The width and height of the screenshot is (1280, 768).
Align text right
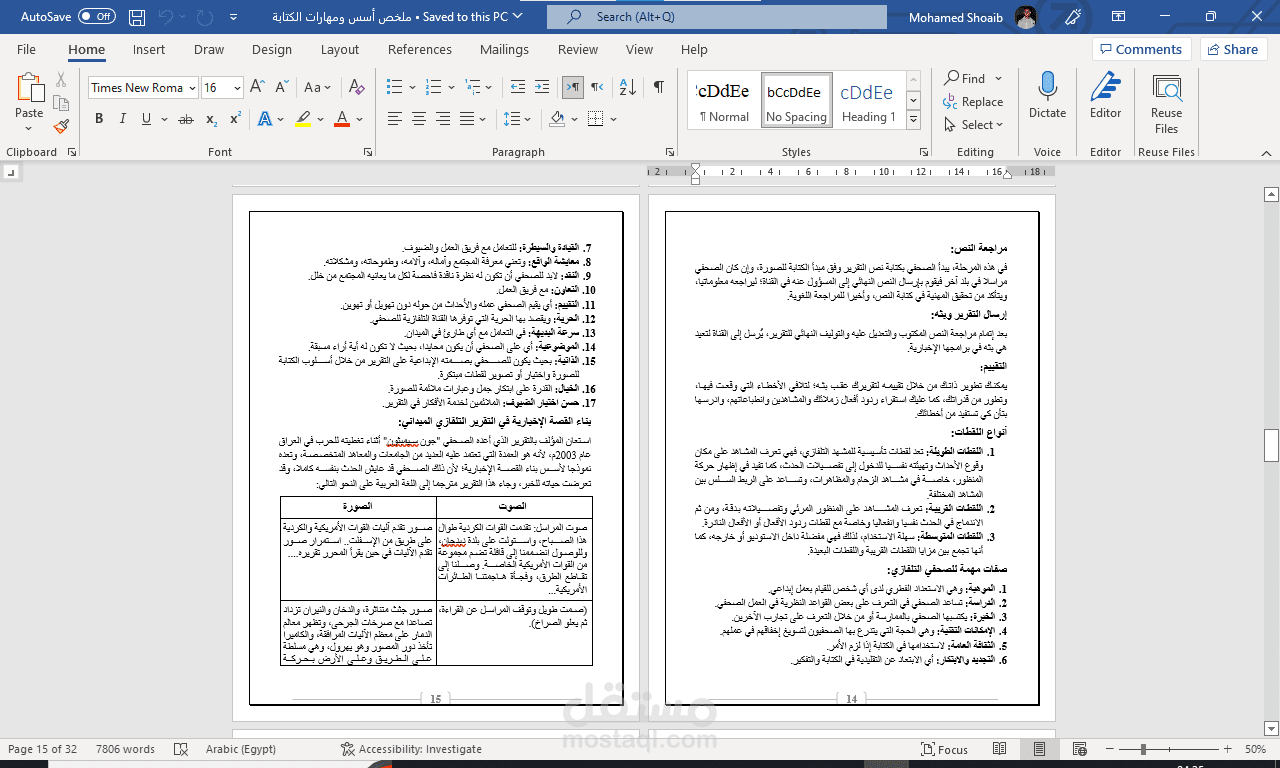[x=444, y=118]
